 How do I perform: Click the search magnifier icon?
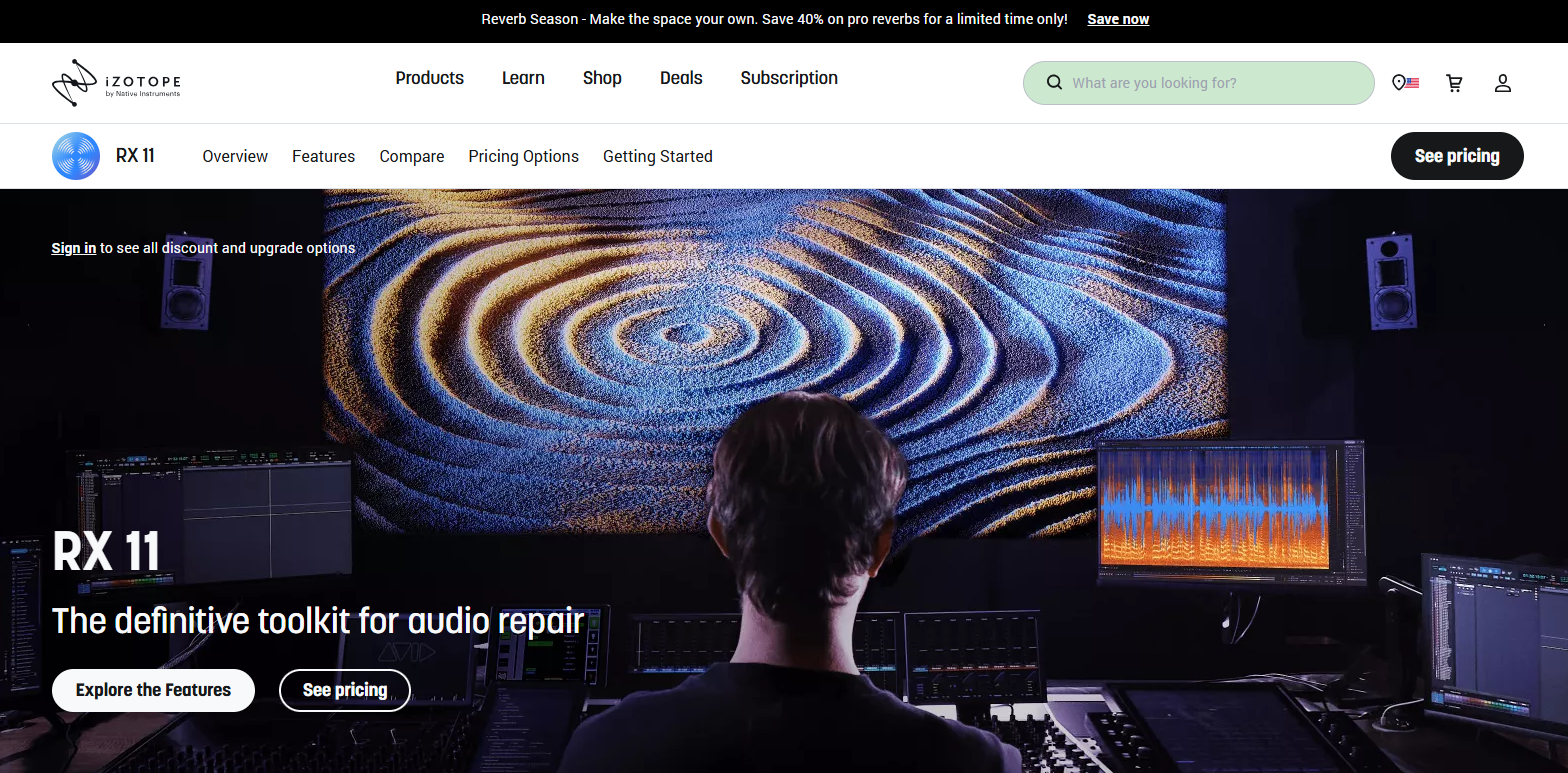click(1054, 83)
